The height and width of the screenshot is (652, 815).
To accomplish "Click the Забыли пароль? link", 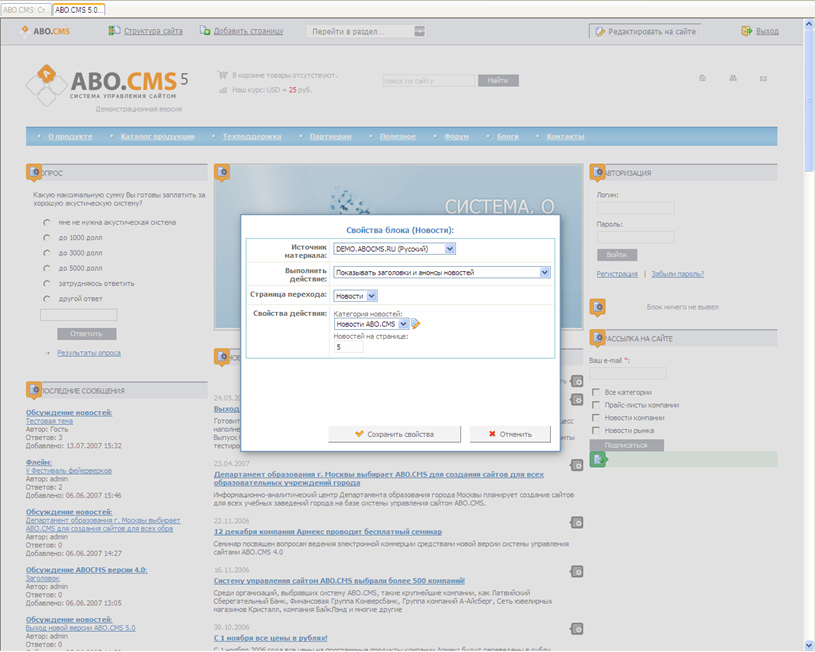I will coord(677,273).
